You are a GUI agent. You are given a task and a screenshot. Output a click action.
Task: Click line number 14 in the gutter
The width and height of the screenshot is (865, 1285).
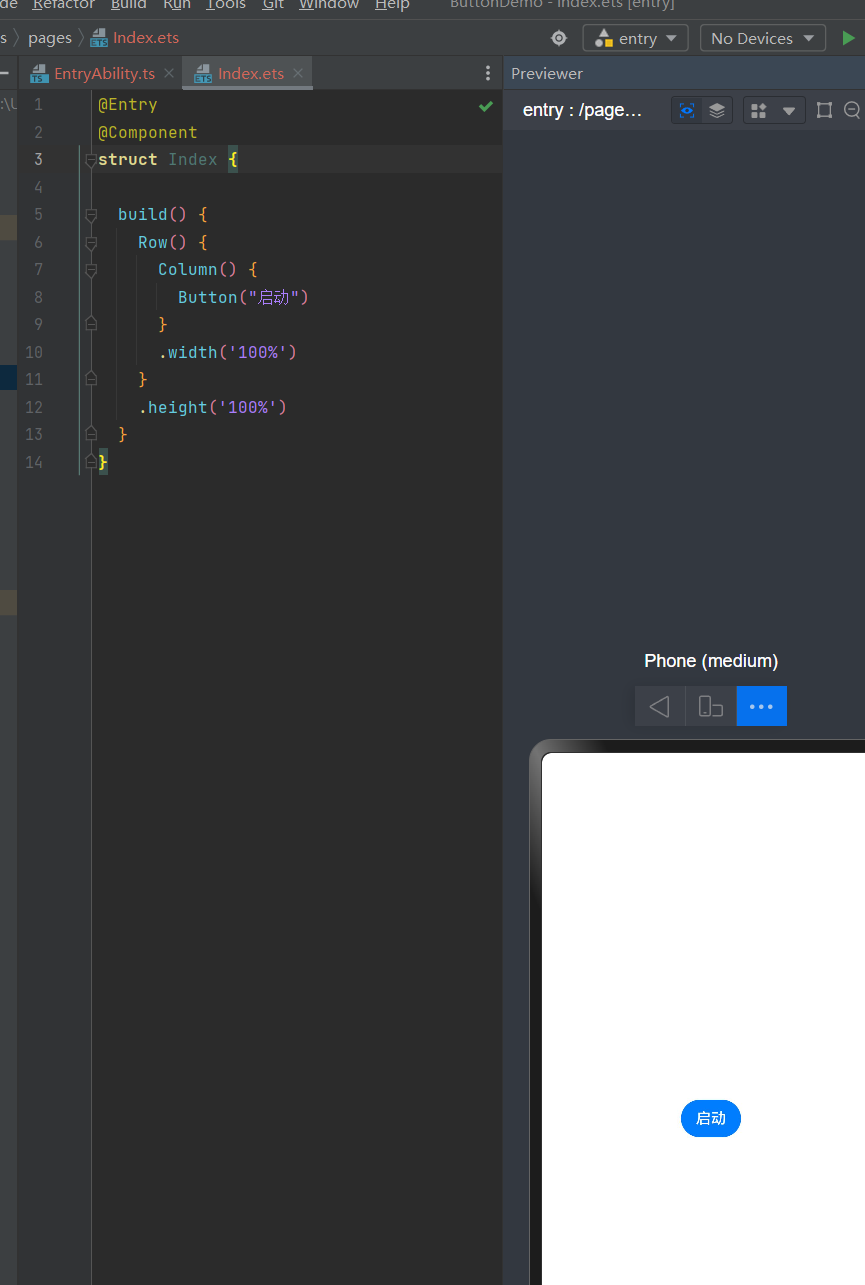point(34,462)
